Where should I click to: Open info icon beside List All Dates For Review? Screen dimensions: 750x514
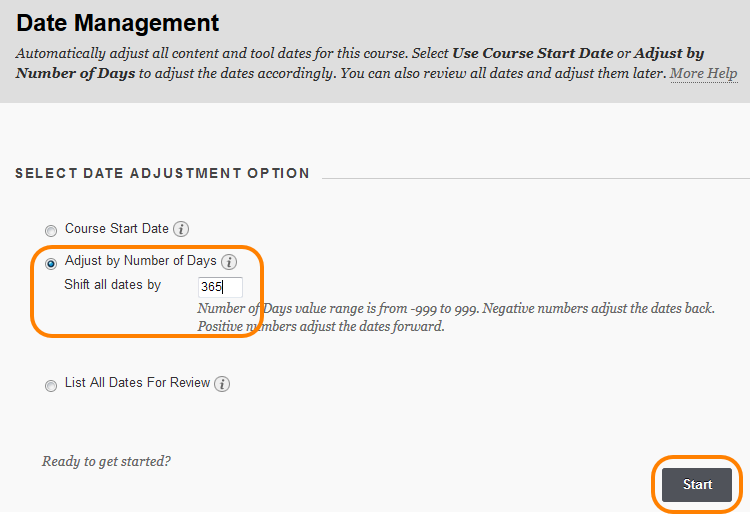[x=222, y=383]
